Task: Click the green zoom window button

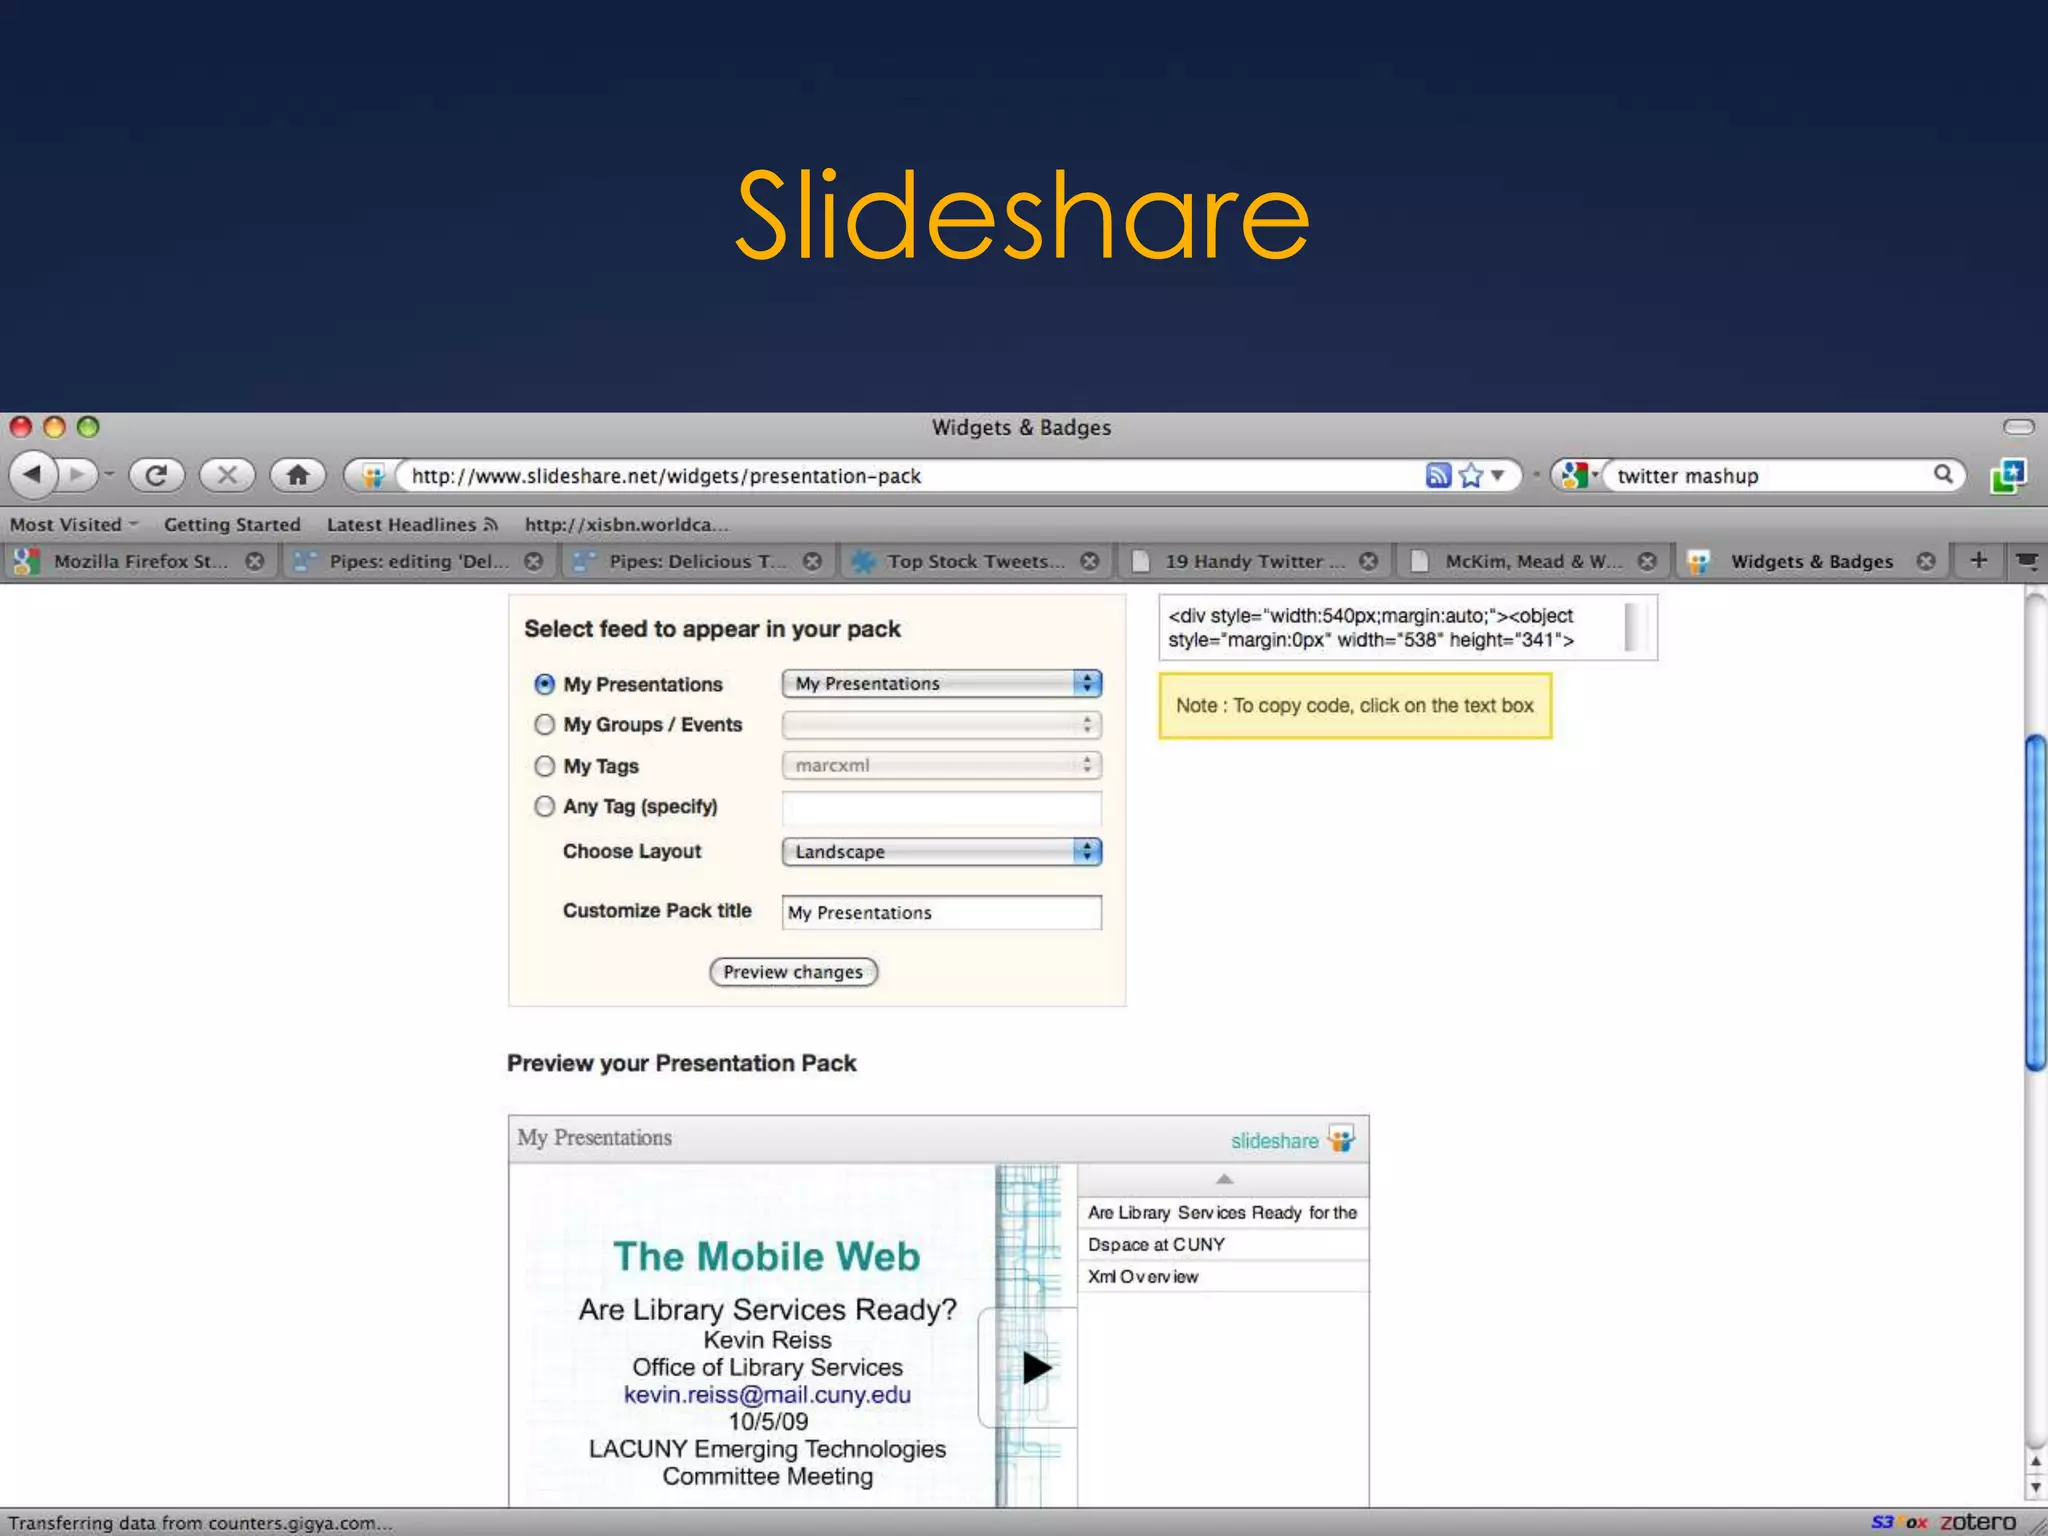Action: [88, 427]
